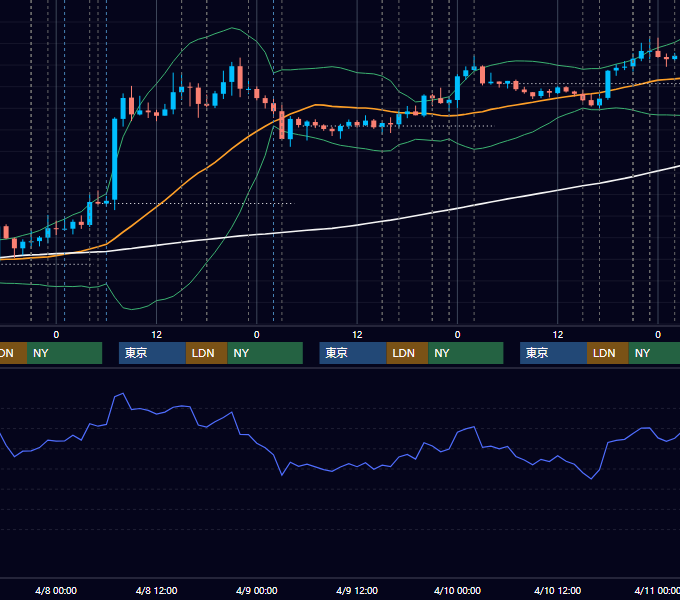Select the NY session block ending near 4/9 00:00

[x=265, y=353]
